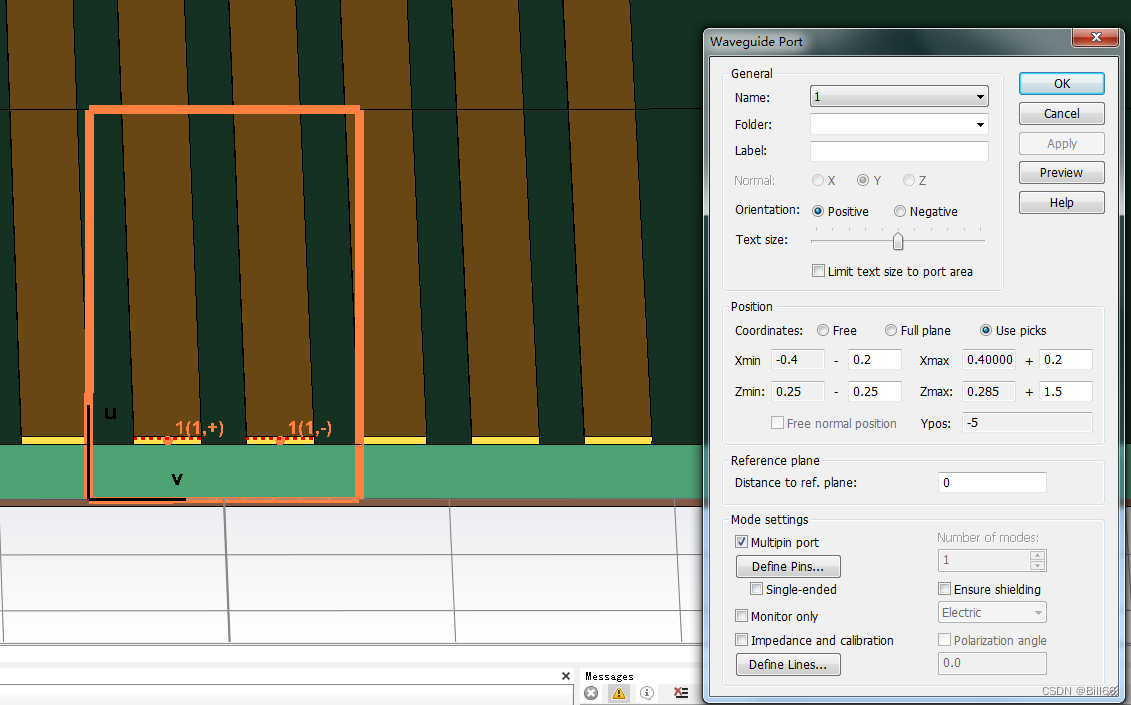The image size is (1131, 705).
Task: Preview the waveguide port
Action: tap(1062, 172)
